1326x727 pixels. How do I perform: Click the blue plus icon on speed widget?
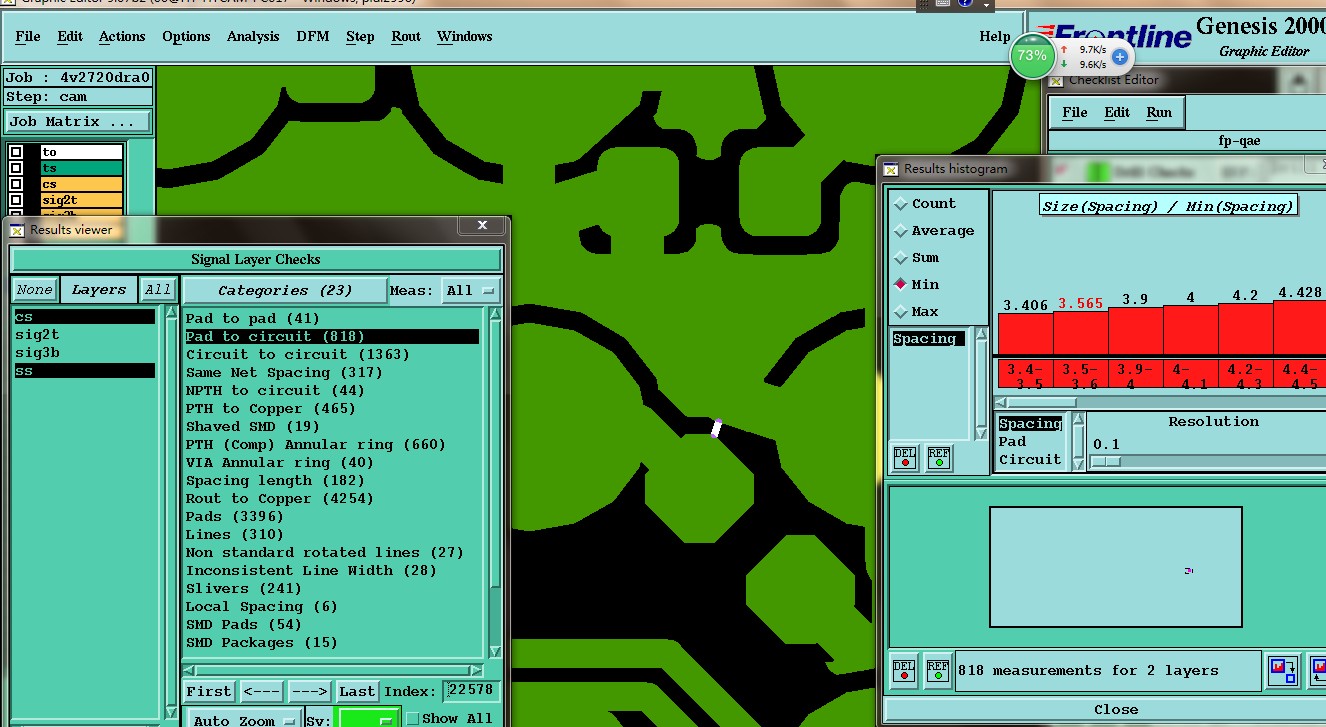pyautogui.click(x=1120, y=57)
